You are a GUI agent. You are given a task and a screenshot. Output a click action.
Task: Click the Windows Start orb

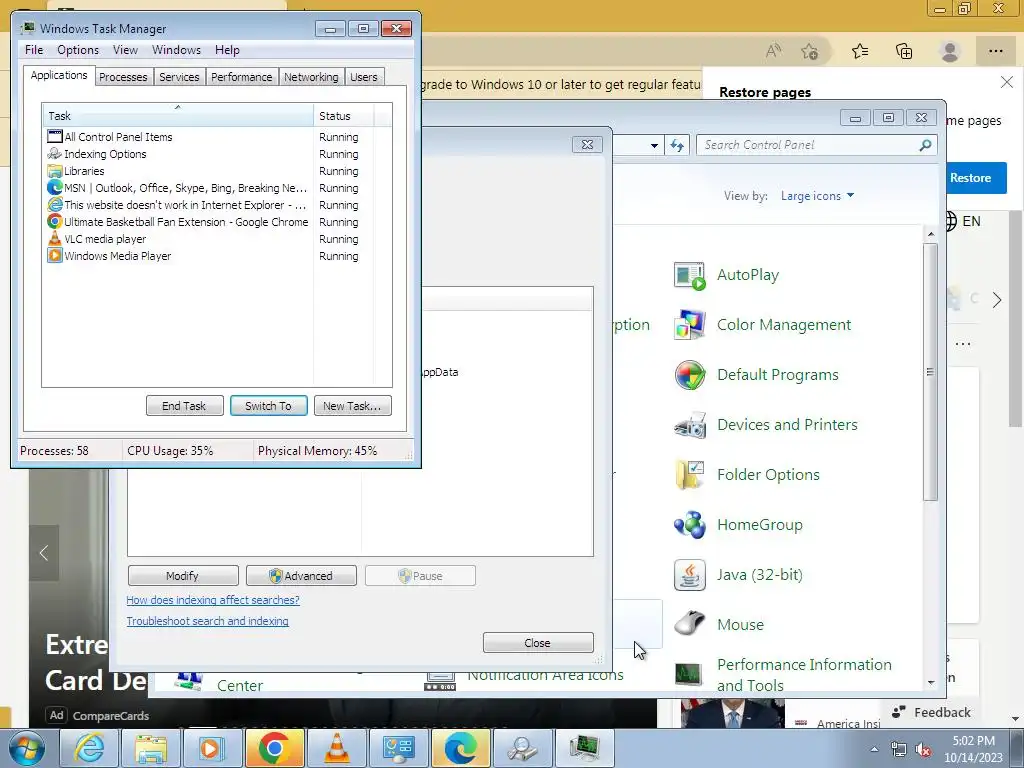click(26, 748)
